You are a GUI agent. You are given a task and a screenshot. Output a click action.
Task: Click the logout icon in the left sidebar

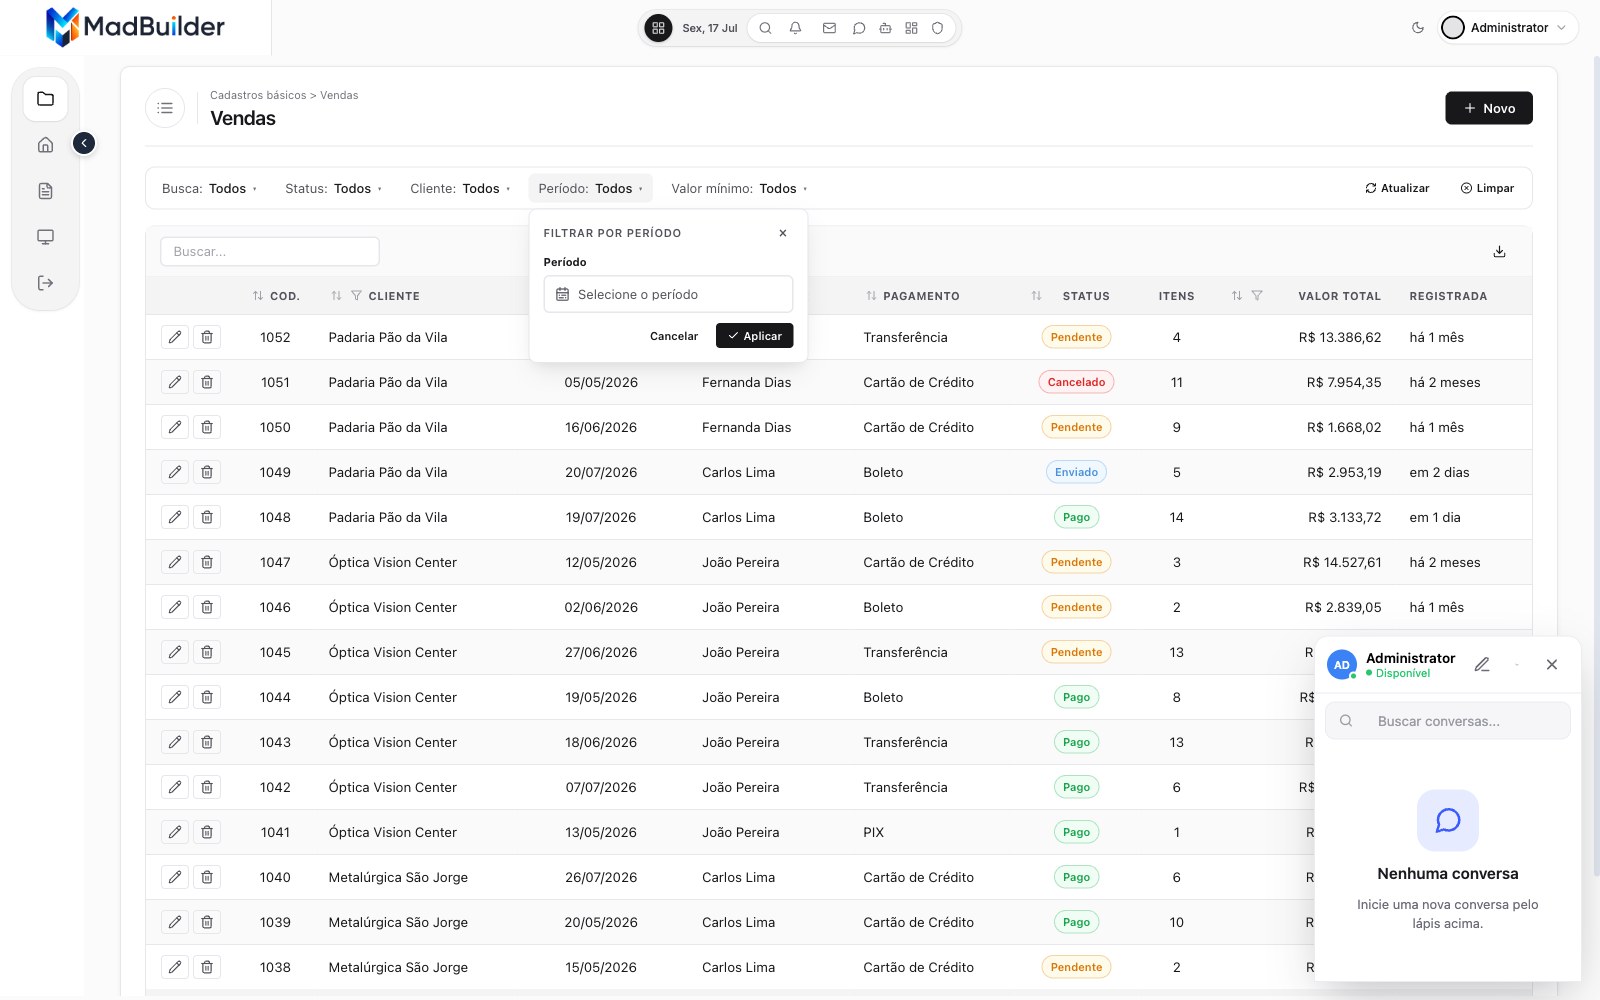[x=45, y=283]
